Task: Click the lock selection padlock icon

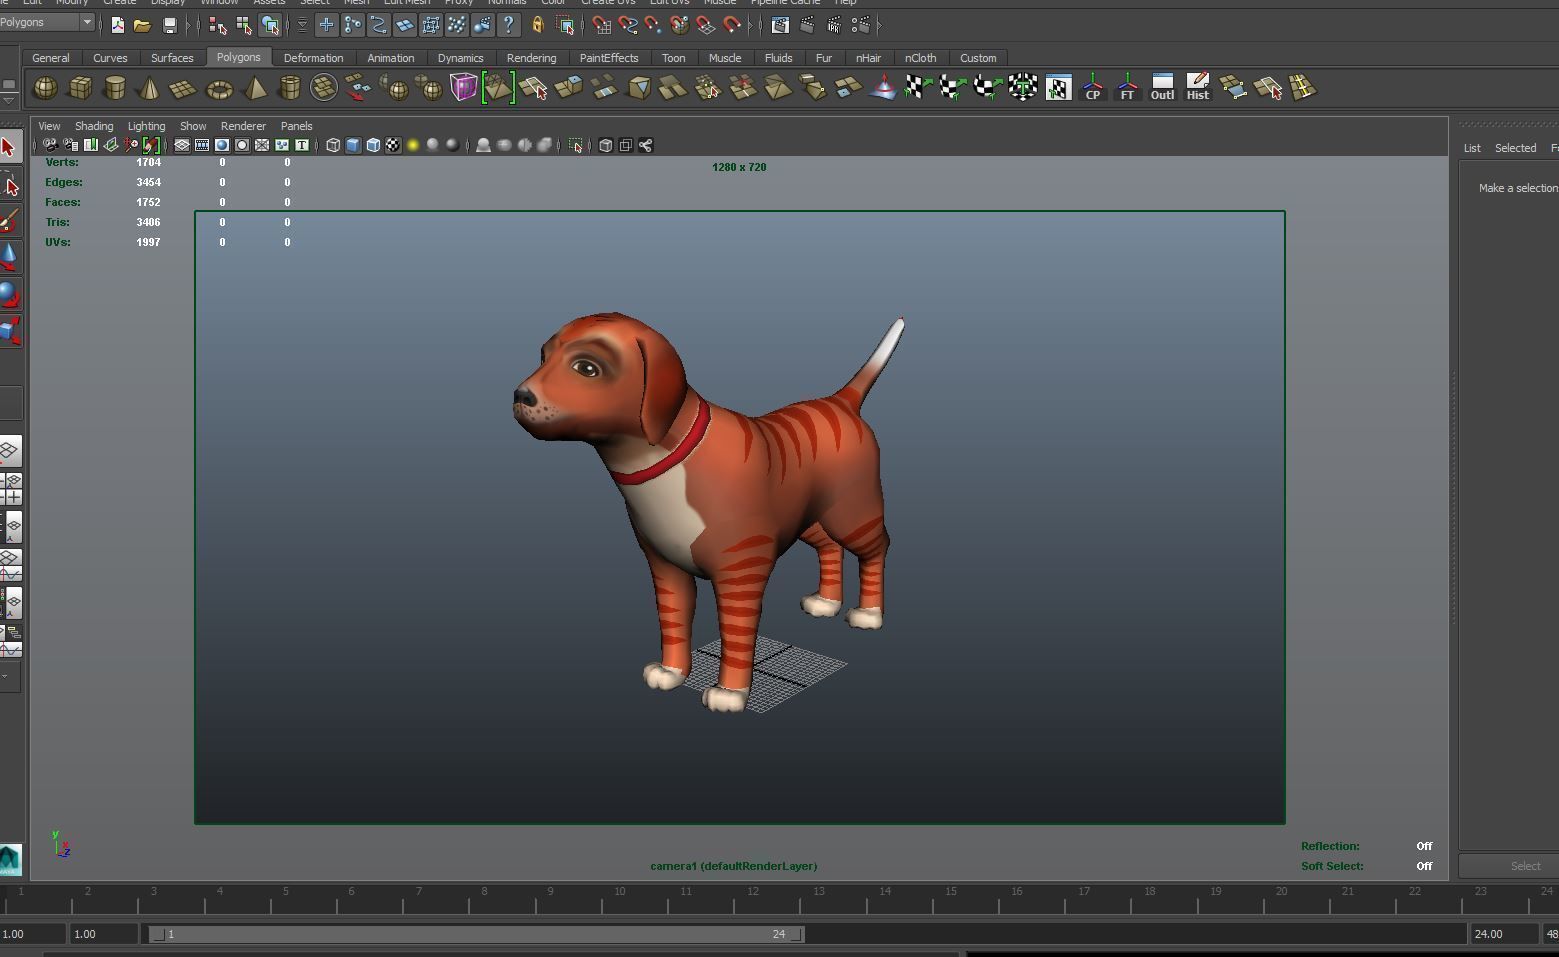Action: 537,25
